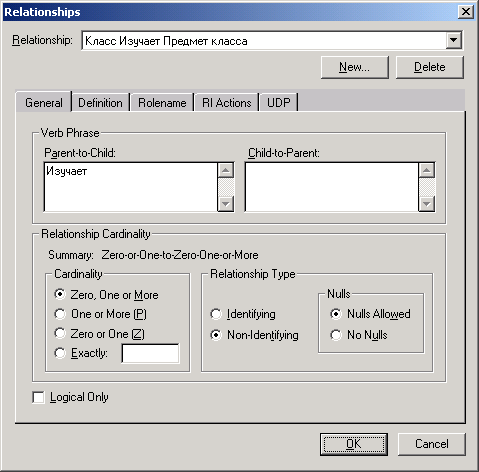Open the Relationship dropdown arrow
Viewport: 479px width, 472px height.
point(453,41)
